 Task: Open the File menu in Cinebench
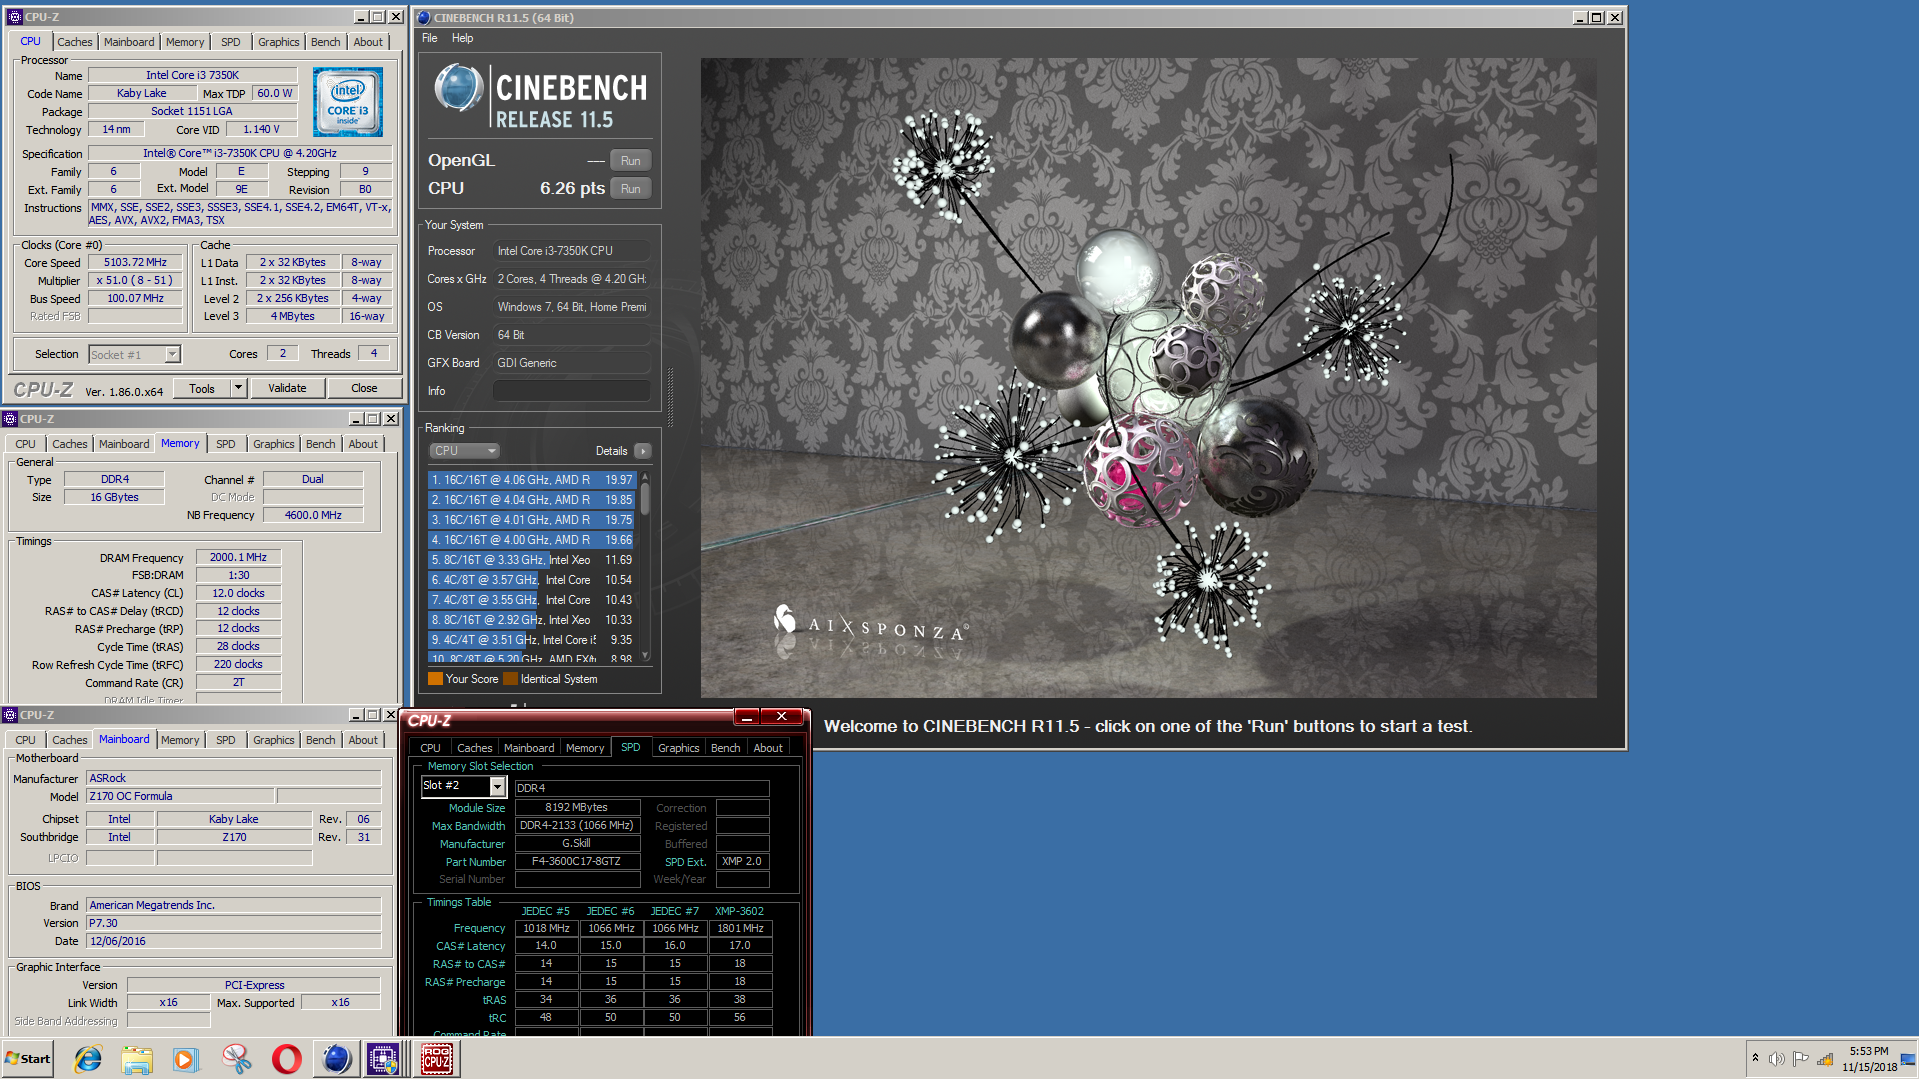[430, 38]
